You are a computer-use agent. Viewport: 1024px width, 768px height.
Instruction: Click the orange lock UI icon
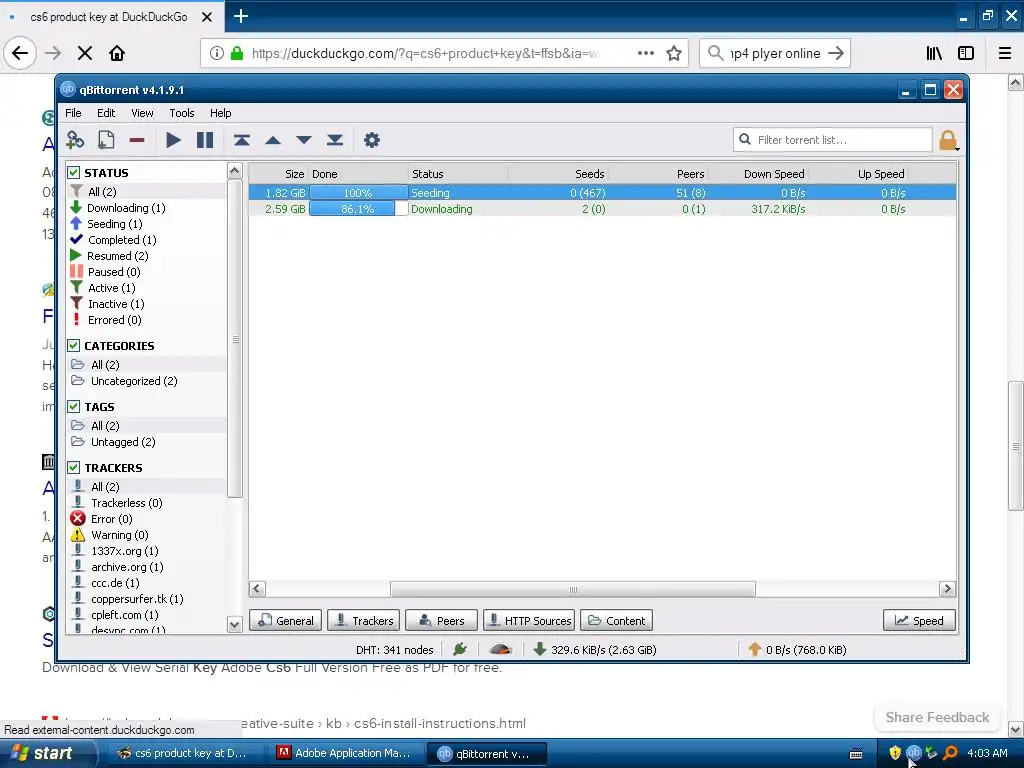click(x=948, y=140)
